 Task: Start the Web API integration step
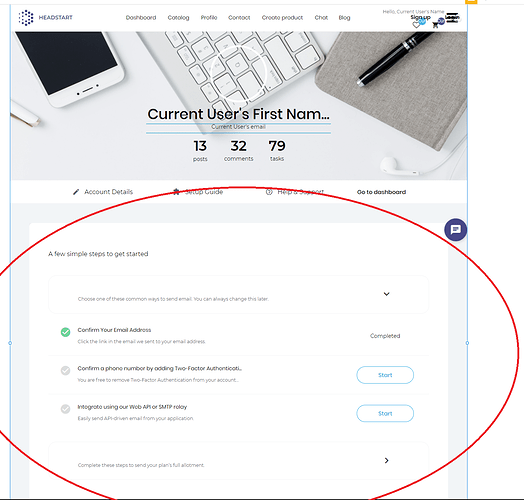[x=385, y=413]
